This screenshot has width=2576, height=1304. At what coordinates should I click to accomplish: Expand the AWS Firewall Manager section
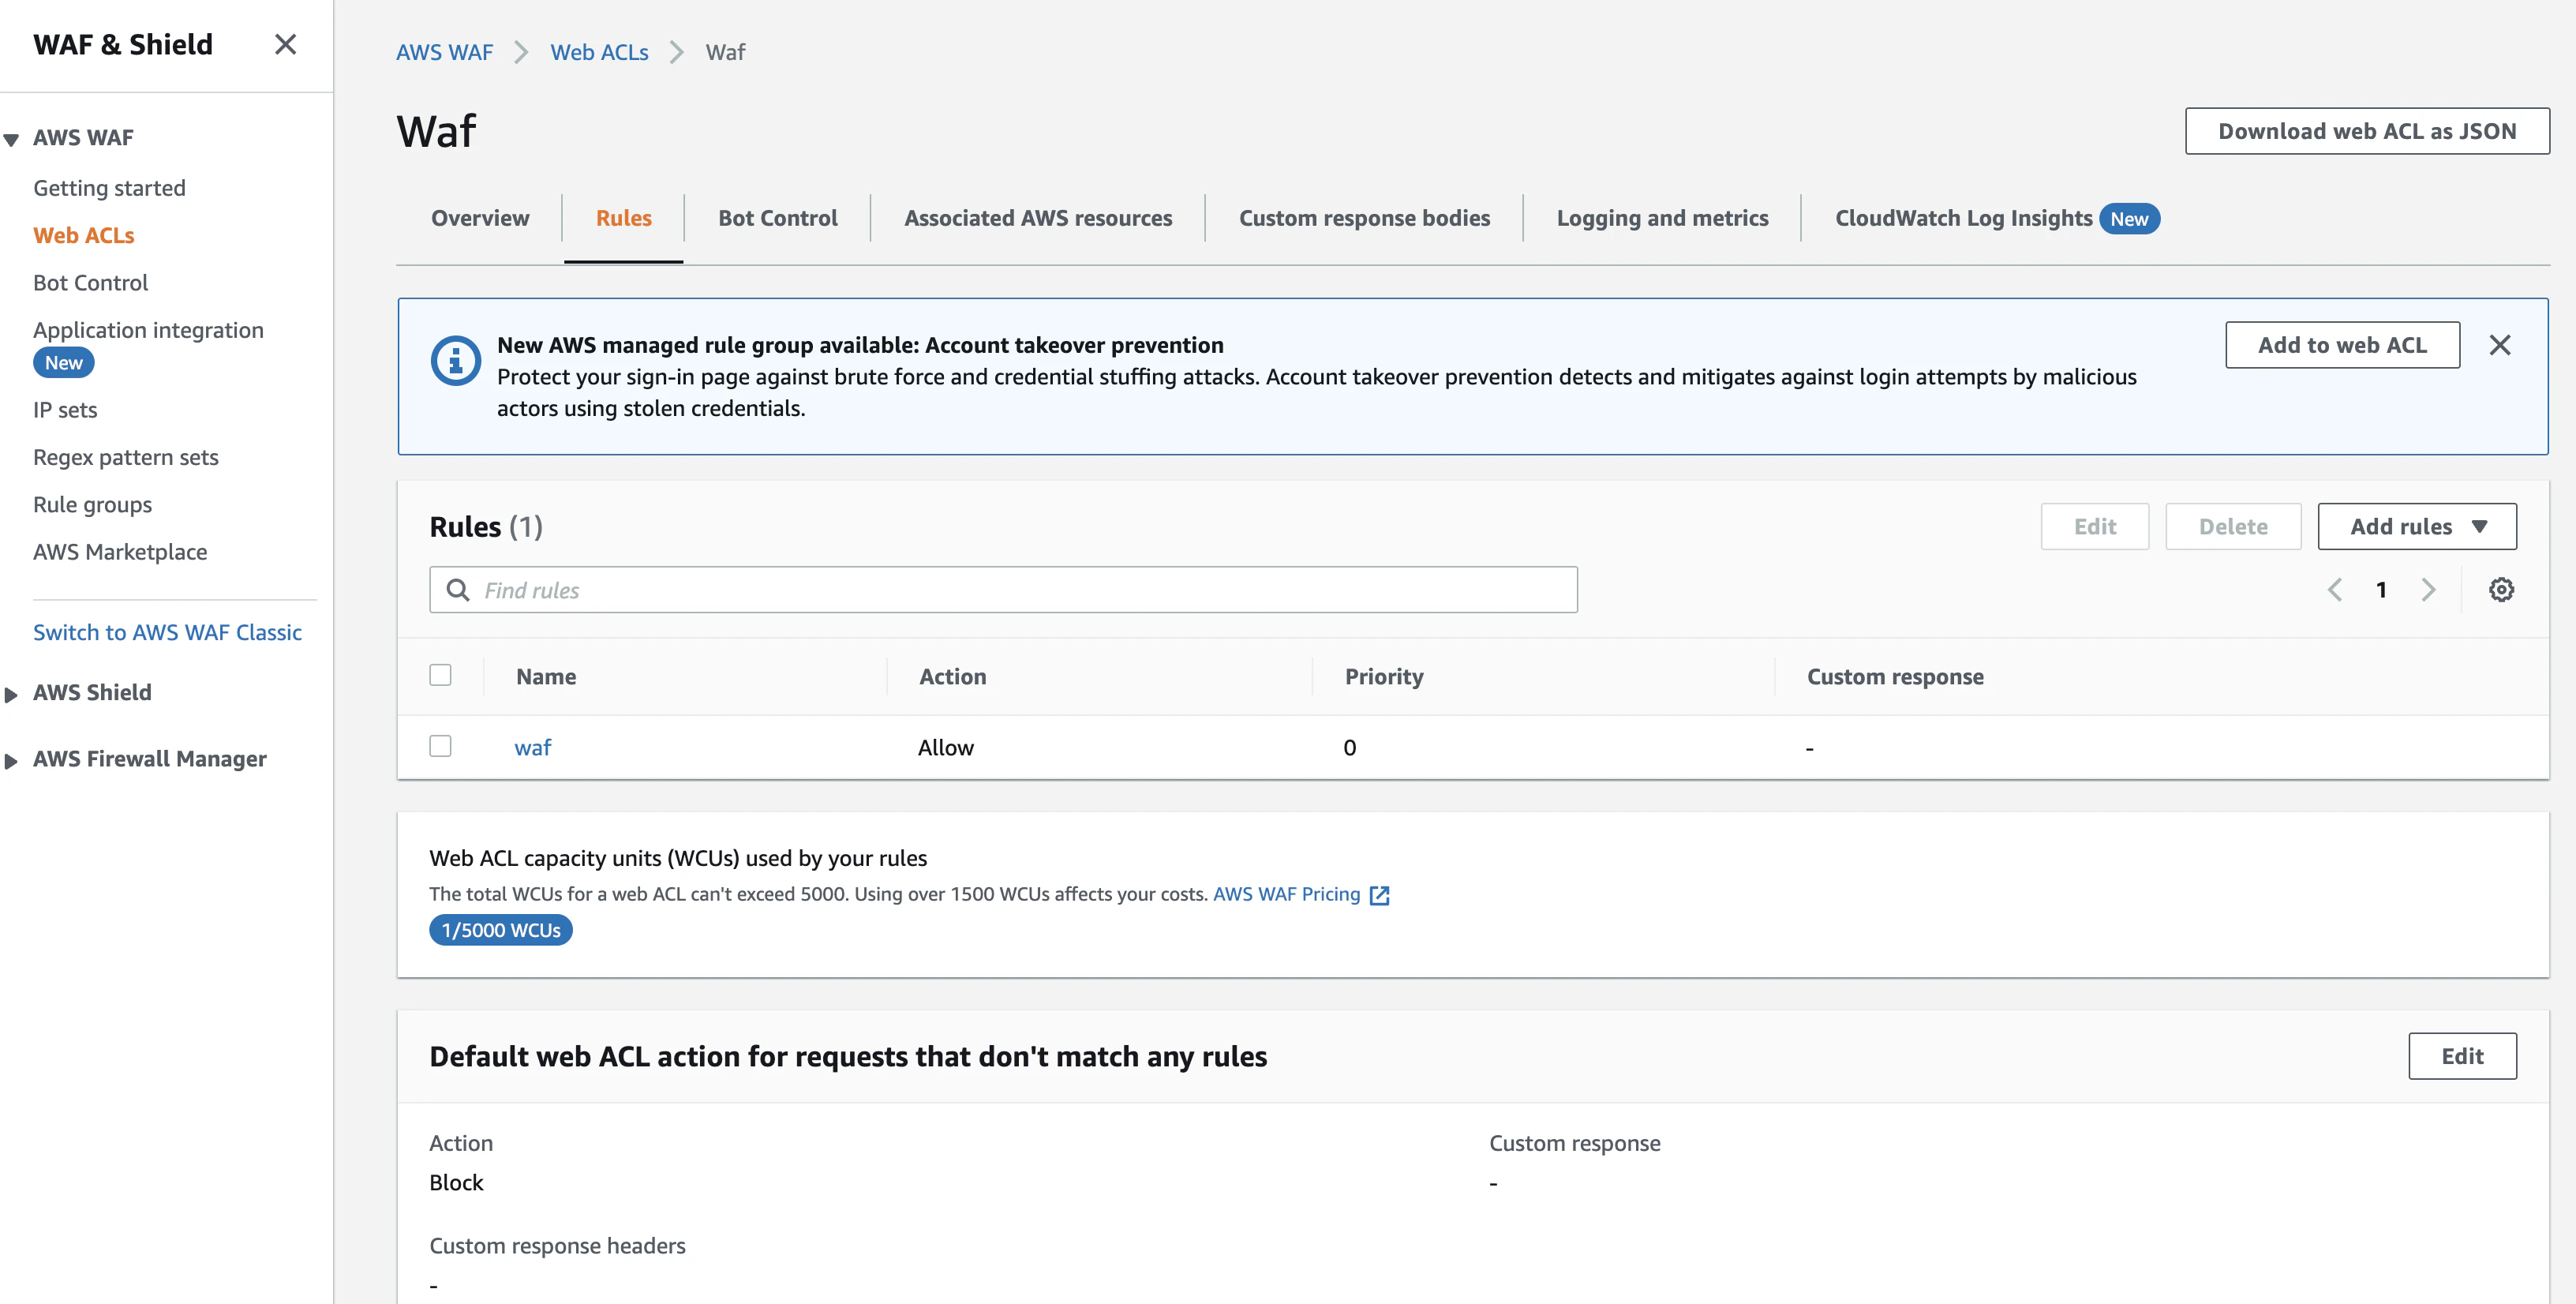pos(11,761)
